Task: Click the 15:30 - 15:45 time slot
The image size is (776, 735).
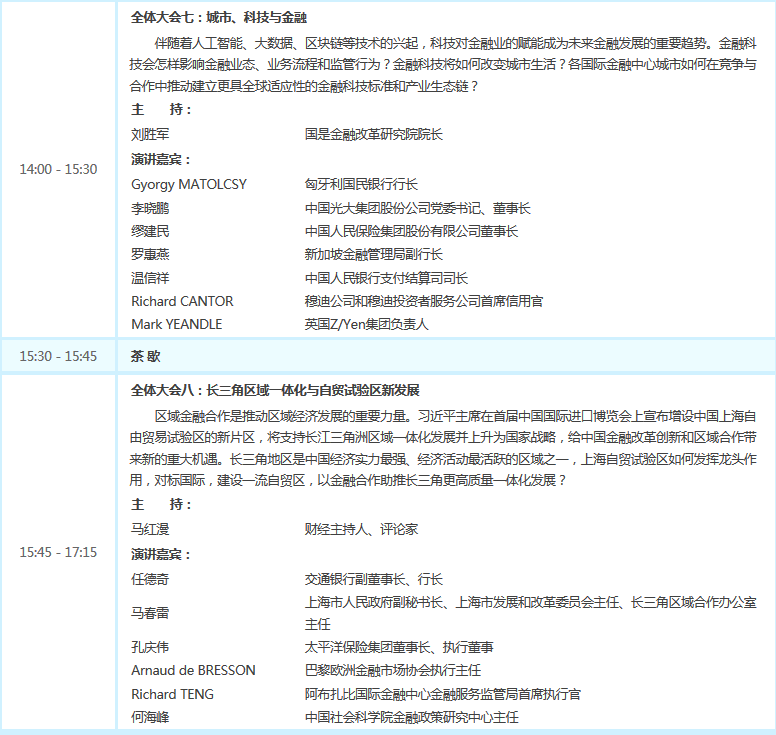Action: [x=58, y=356]
